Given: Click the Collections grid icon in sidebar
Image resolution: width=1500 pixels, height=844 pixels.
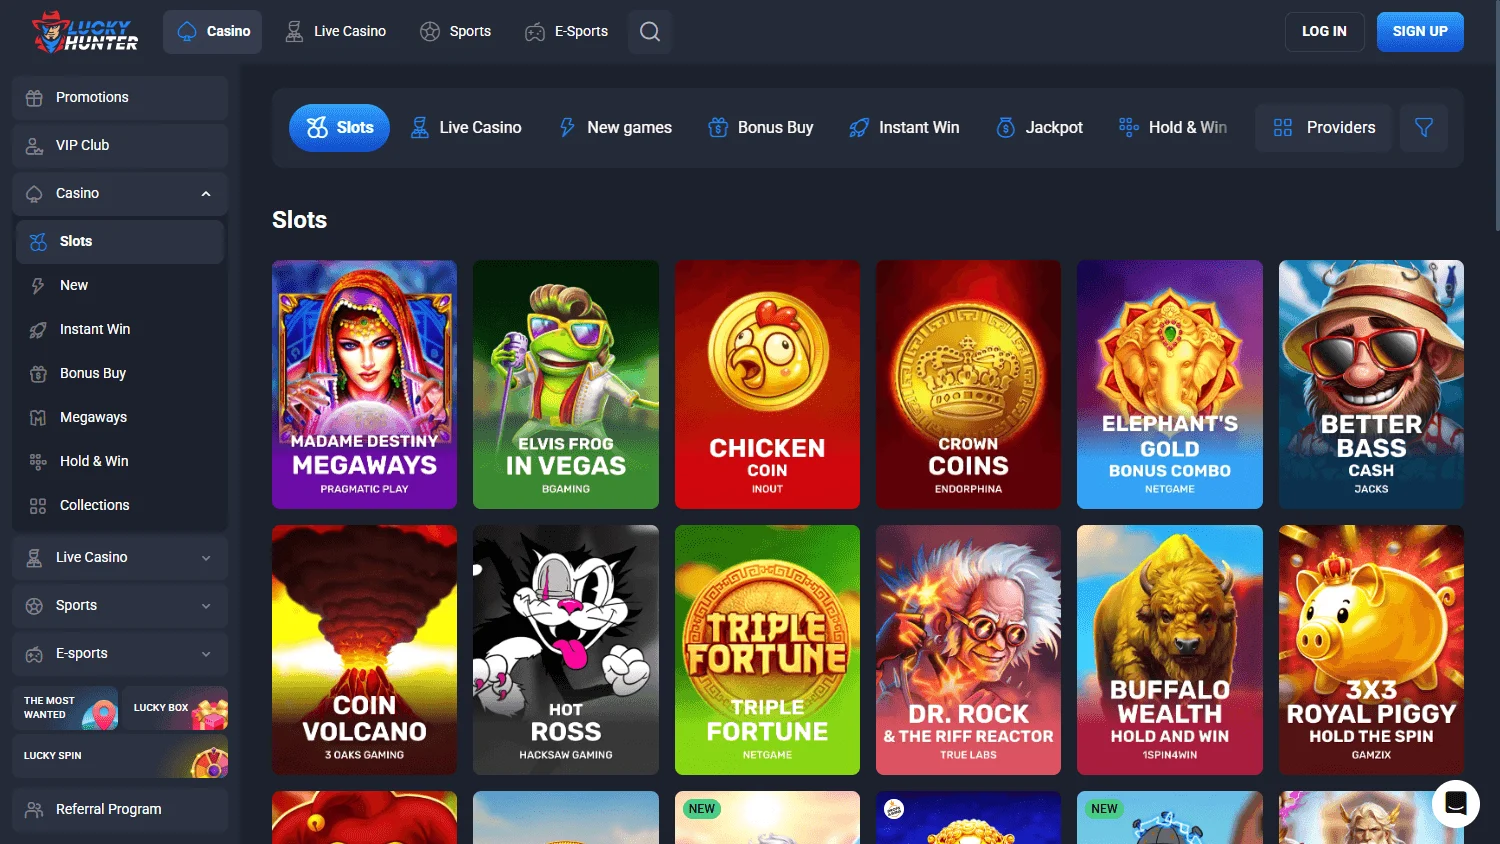Looking at the screenshot, I should point(38,506).
